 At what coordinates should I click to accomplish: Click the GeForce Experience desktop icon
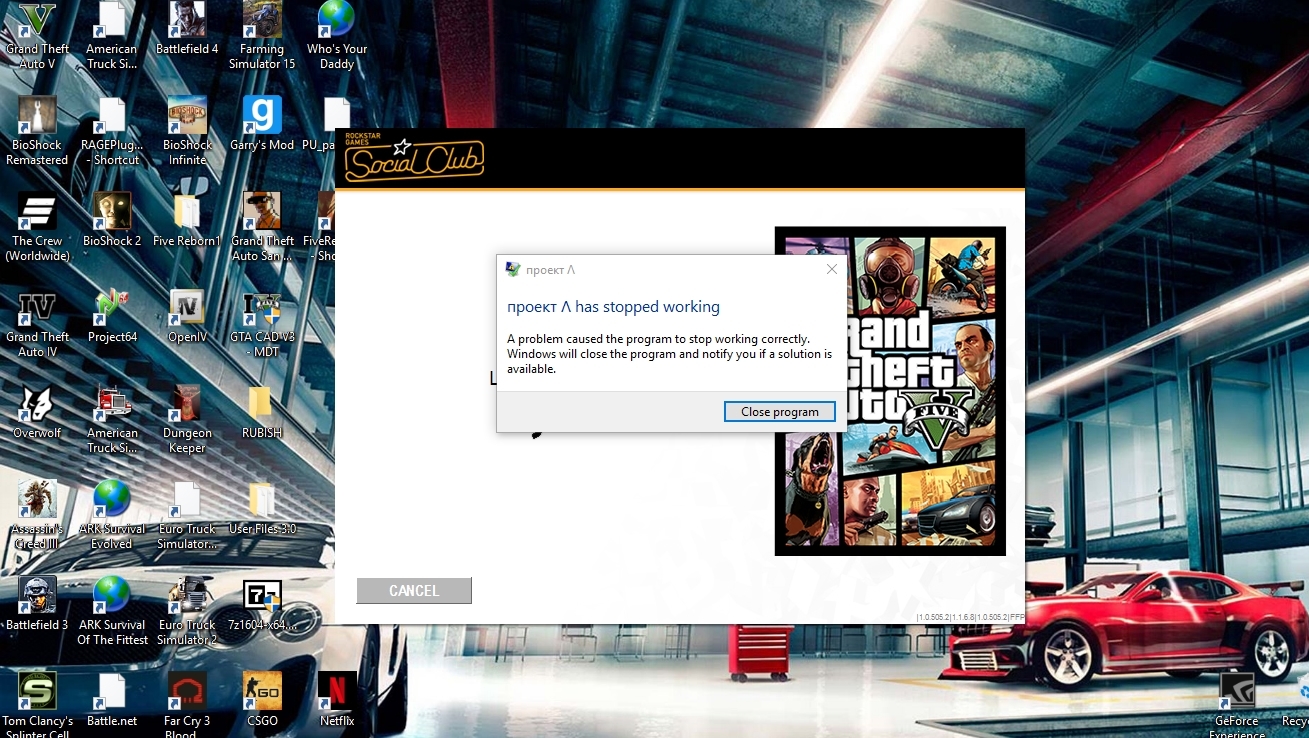point(1237,705)
